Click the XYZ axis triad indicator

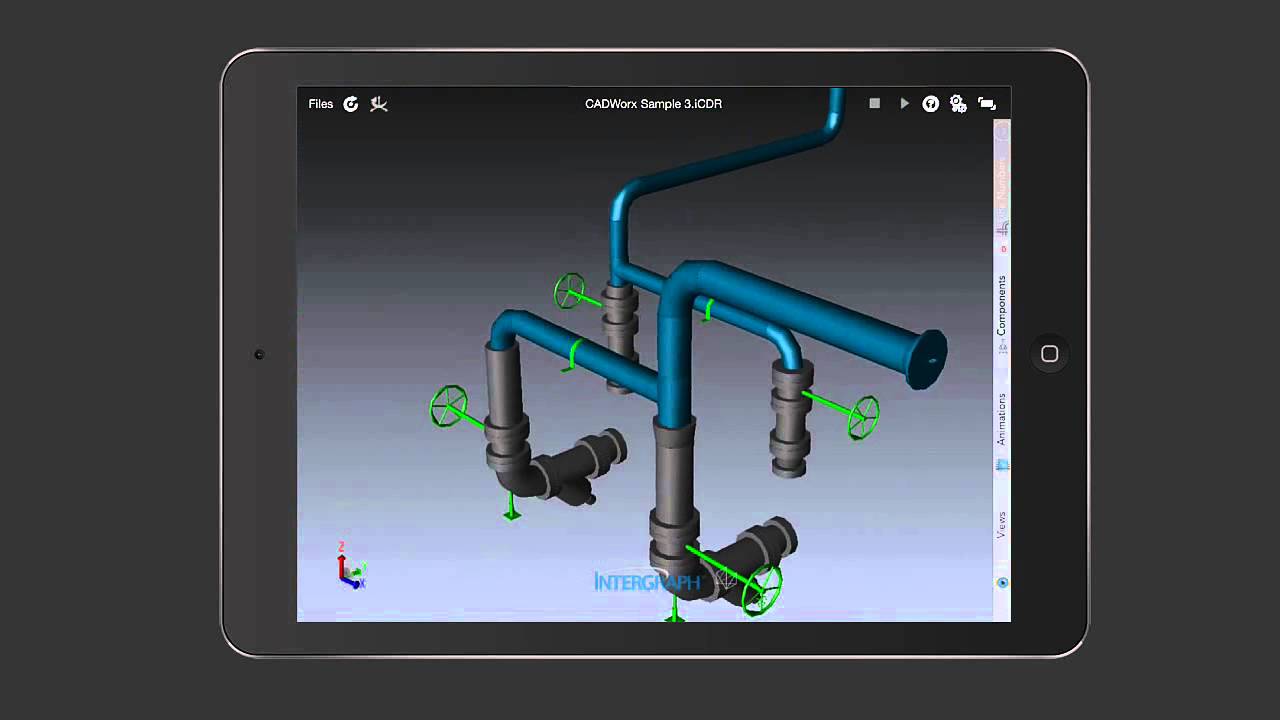[351, 566]
